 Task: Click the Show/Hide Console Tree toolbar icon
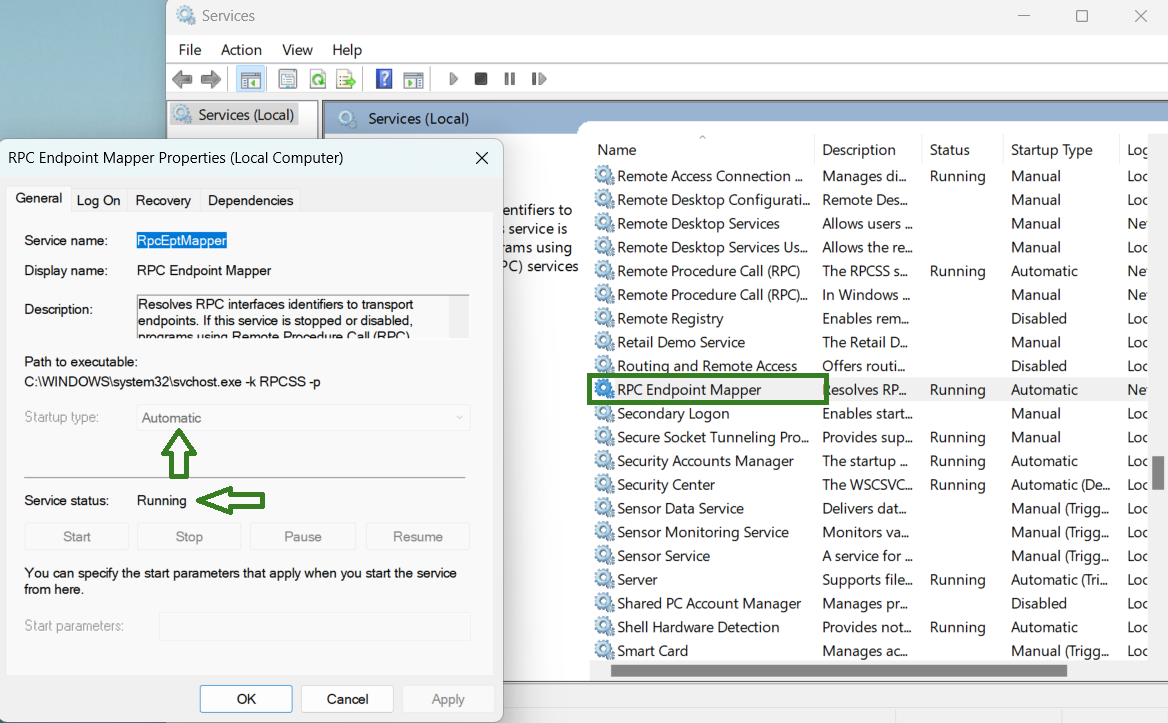(x=251, y=79)
